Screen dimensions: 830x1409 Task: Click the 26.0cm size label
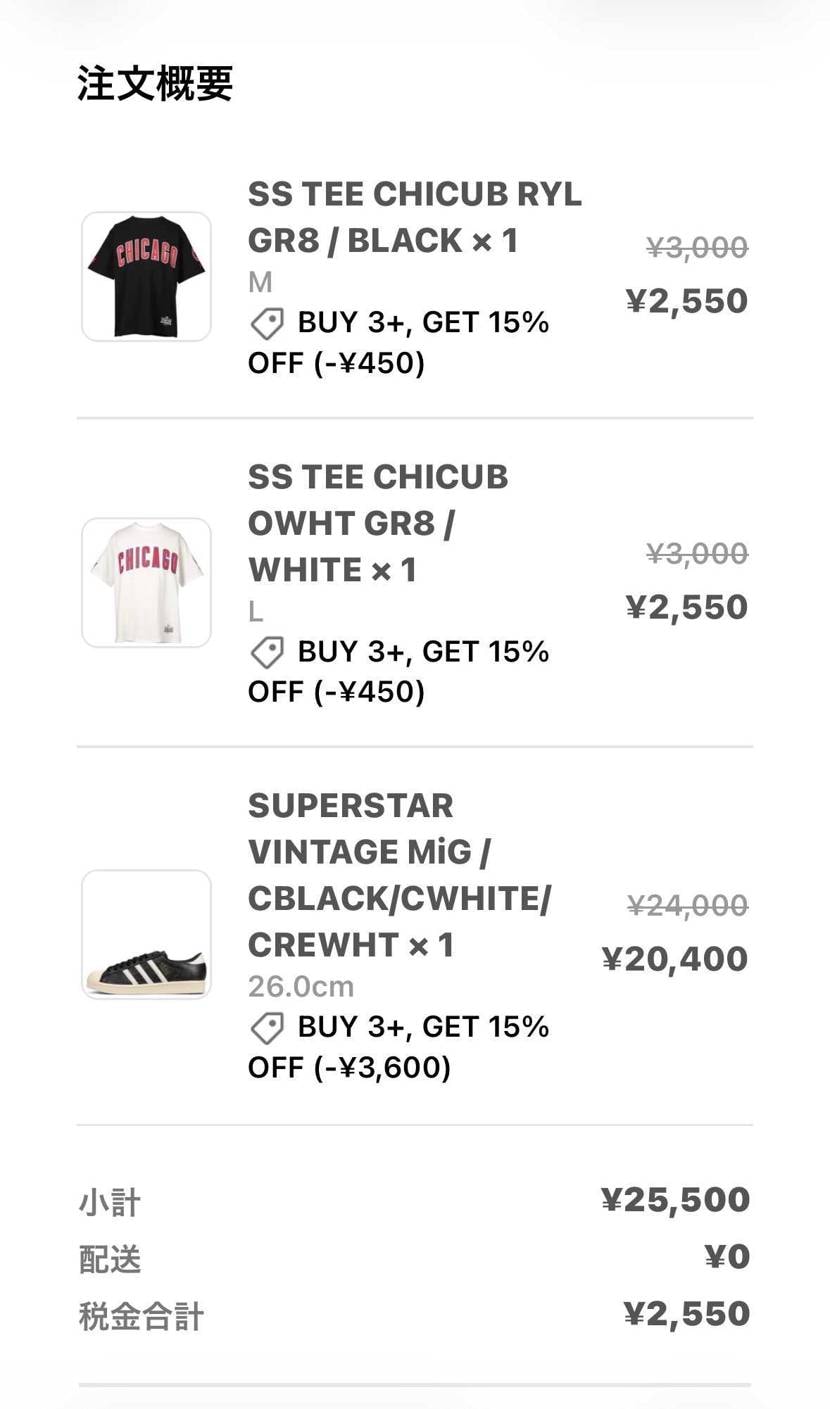[300, 987]
